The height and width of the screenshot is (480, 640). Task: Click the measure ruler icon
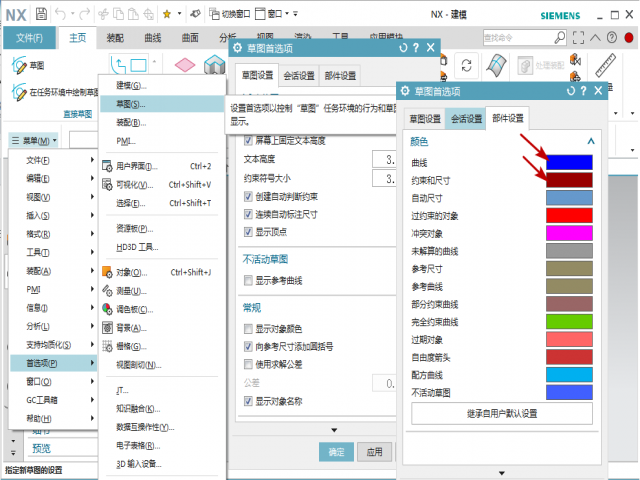pyautogui.click(x=605, y=65)
